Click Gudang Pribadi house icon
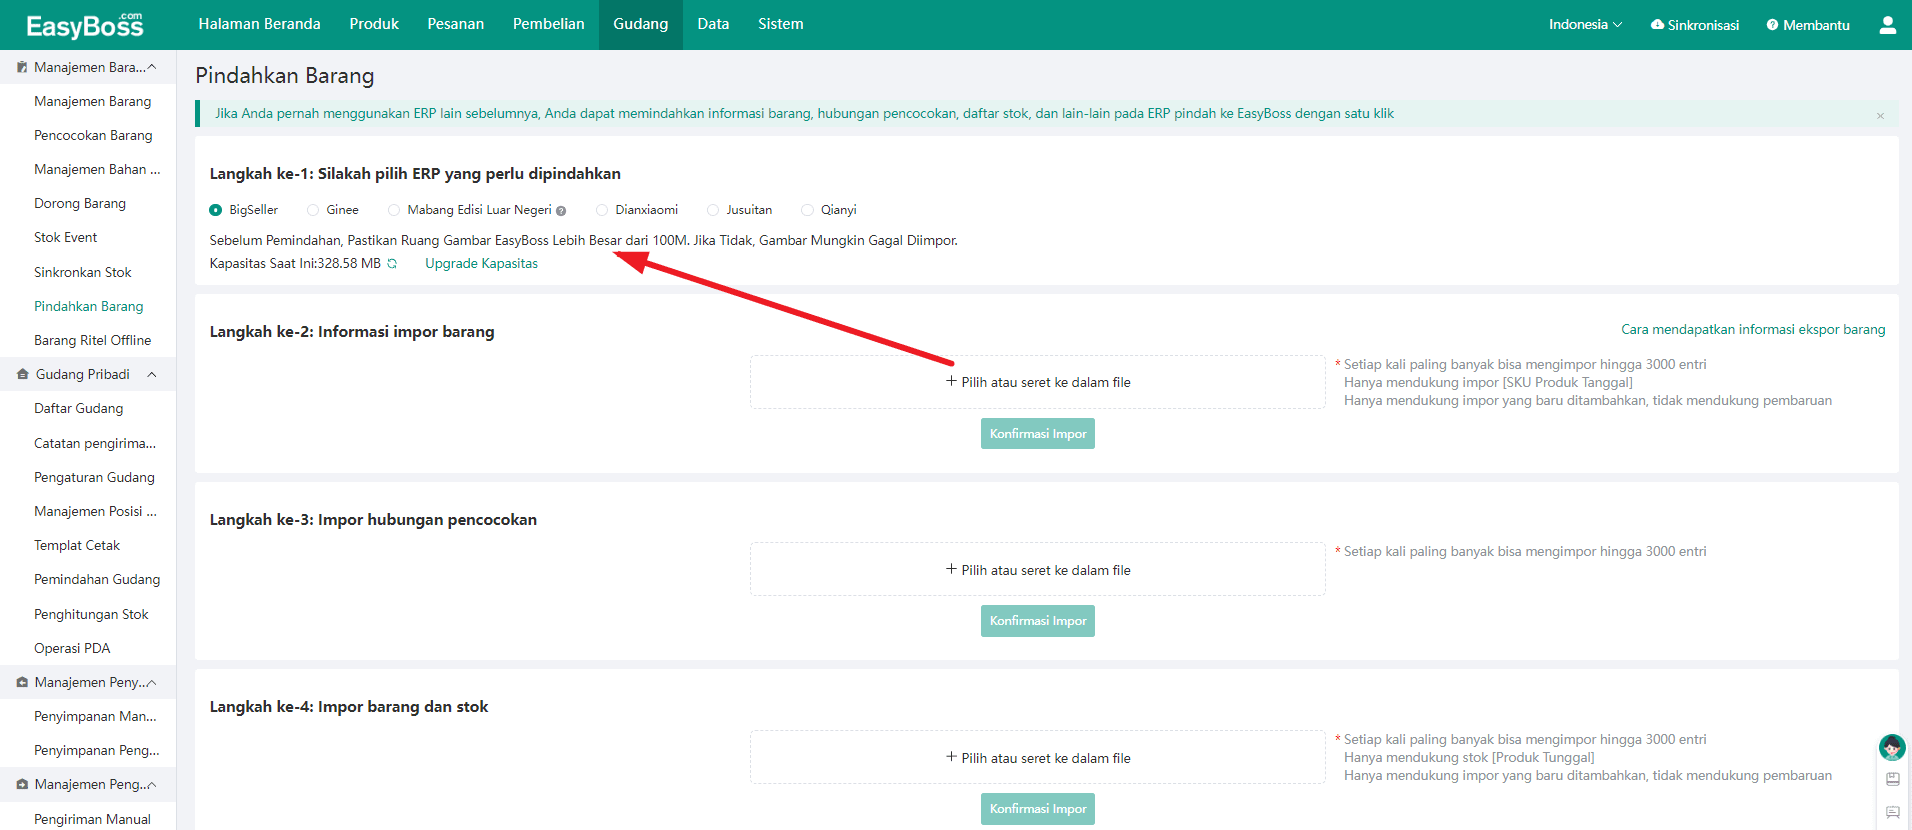 [x=22, y=374]
